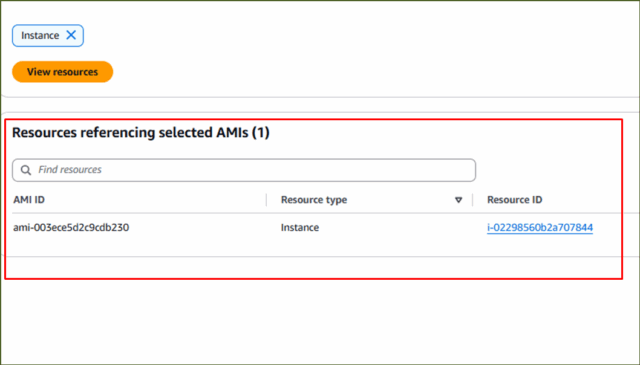
Task: Click the (1) count in the heading
Action: pos(260,133)
